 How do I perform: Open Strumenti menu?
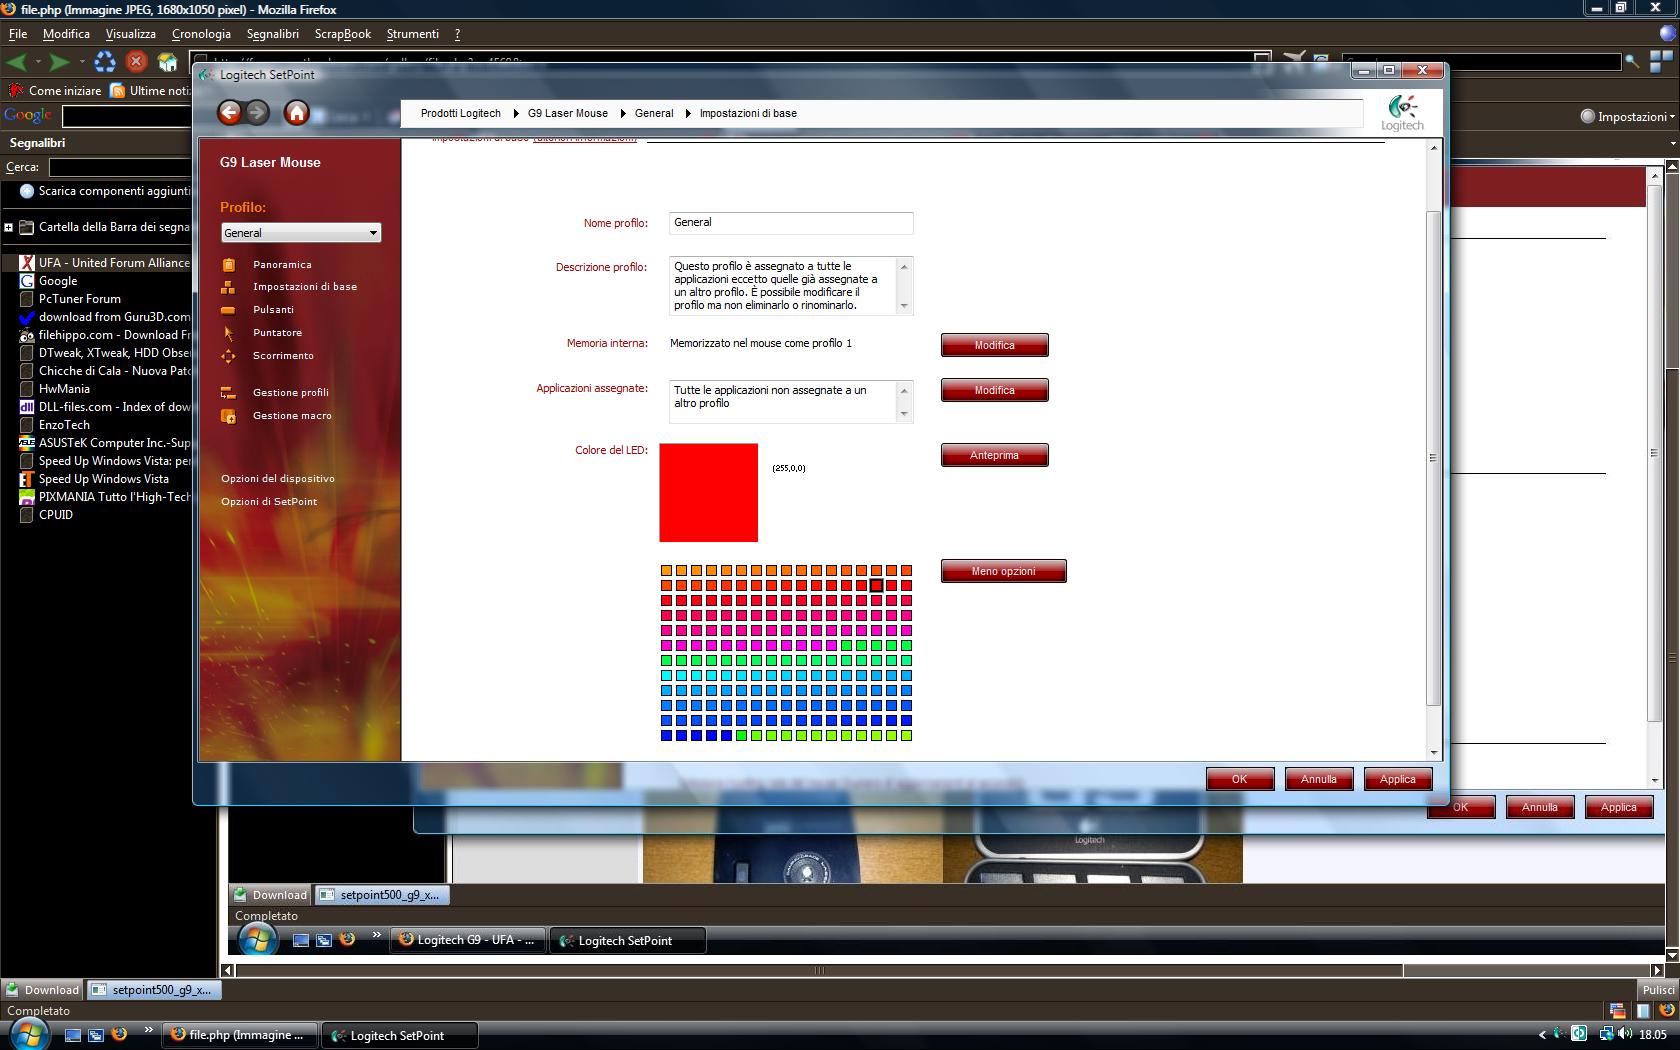click(412, 34)
